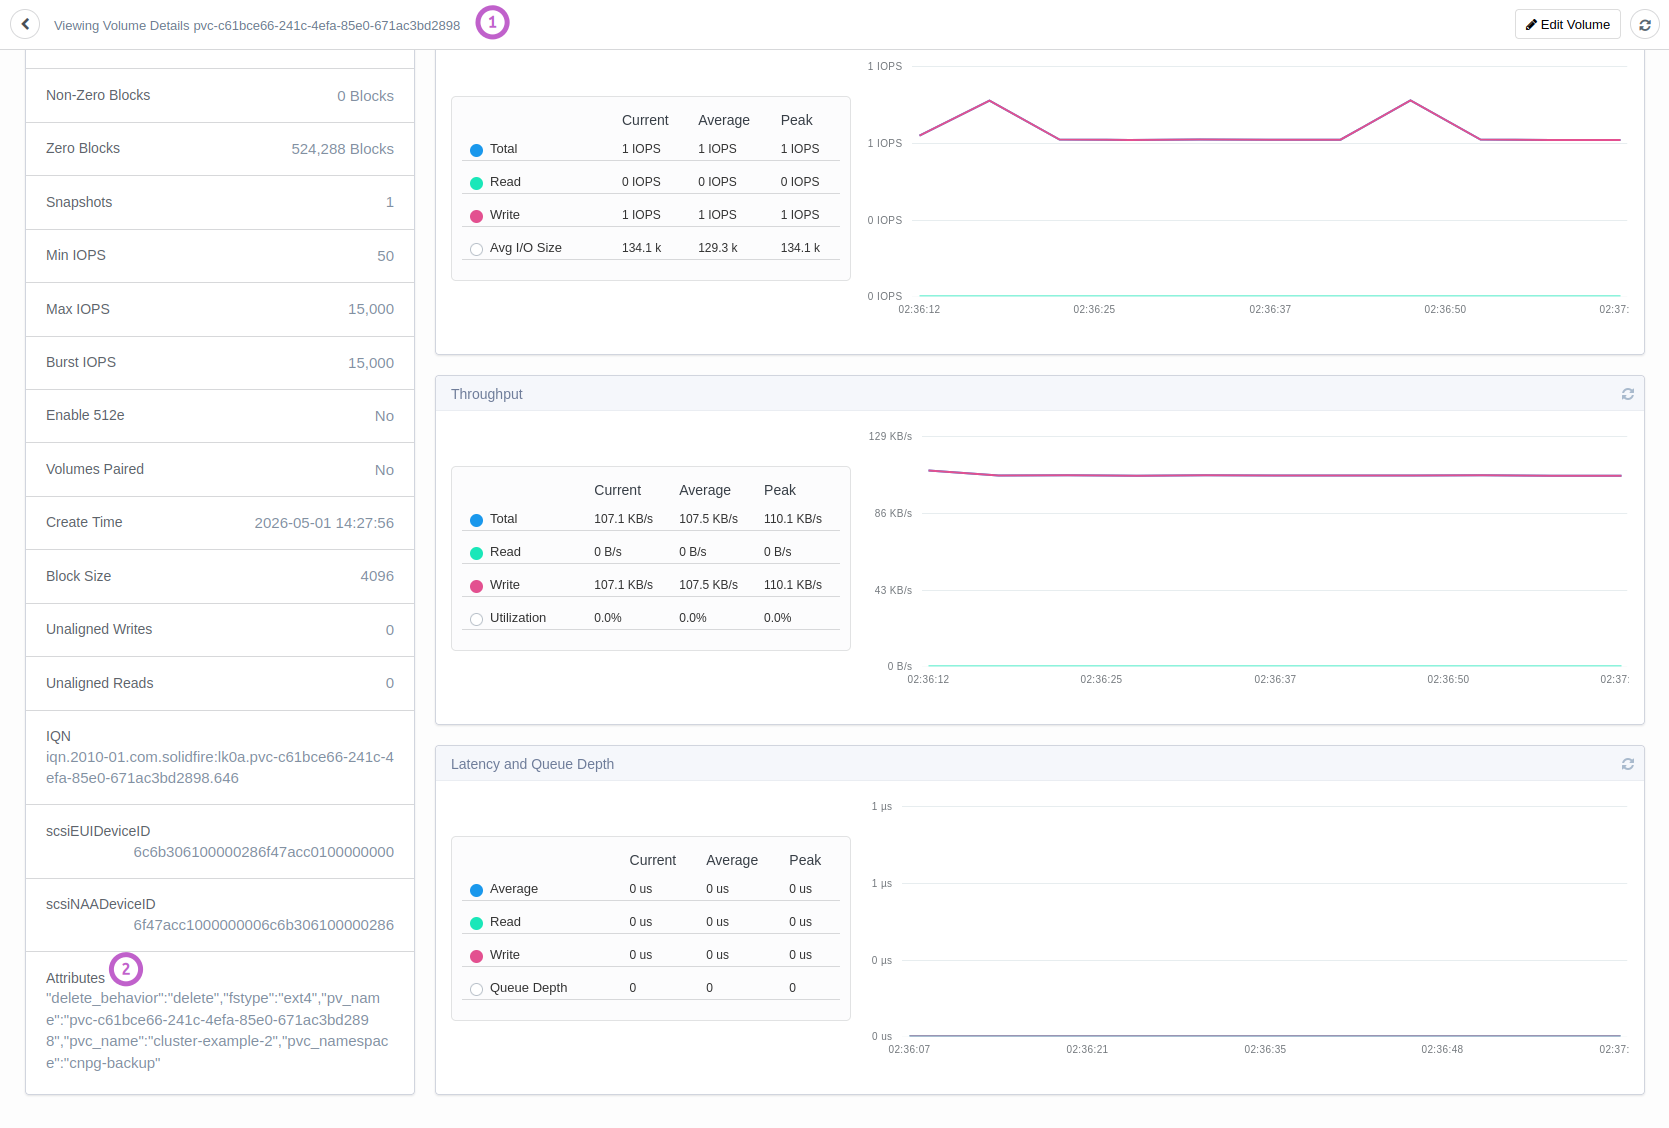Click the Block Size value 4096
Image resolution: width=1669 pixels, height=1128 pixels.
(x=377, y=576)
